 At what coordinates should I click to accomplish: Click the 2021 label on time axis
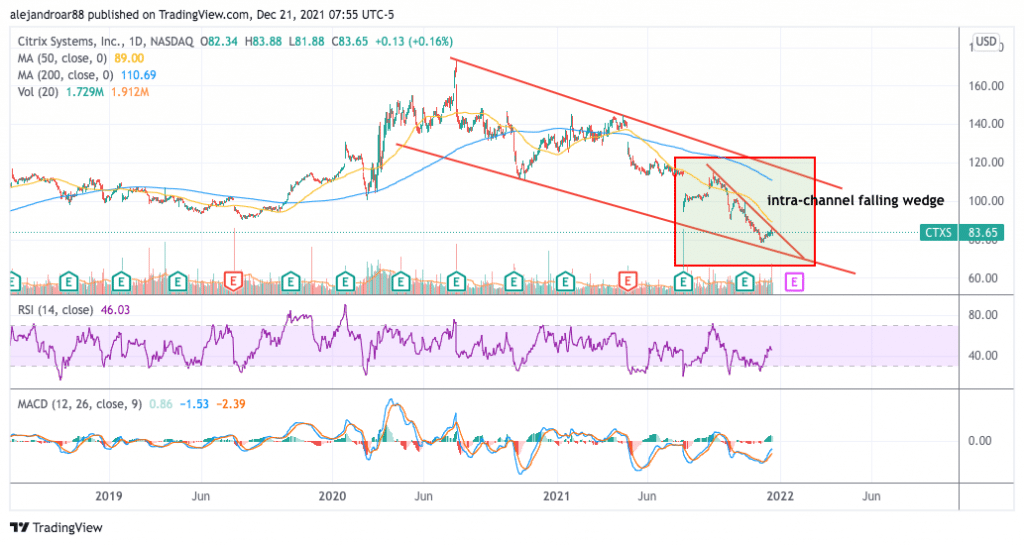(557, 496)
